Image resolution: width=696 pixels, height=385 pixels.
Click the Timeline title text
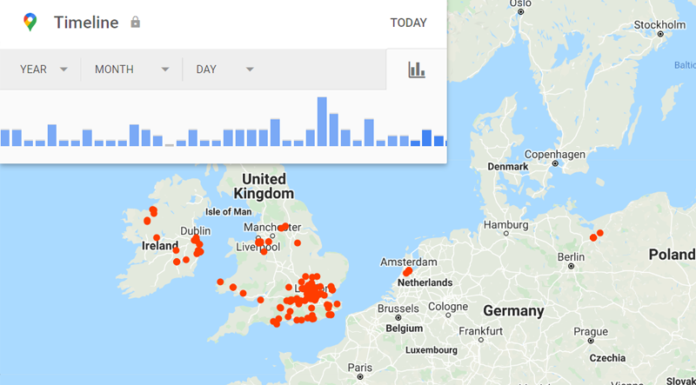(x=86, y=22)
